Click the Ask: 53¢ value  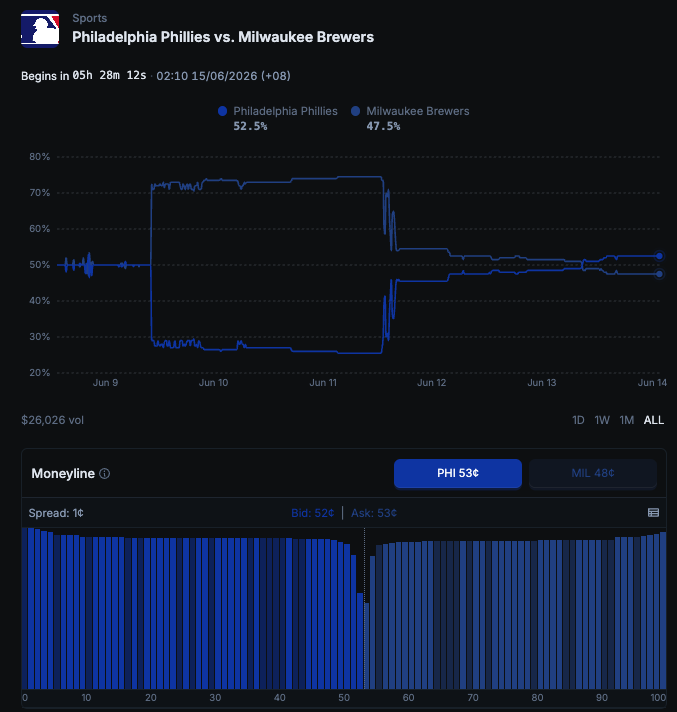coord(374,513)
